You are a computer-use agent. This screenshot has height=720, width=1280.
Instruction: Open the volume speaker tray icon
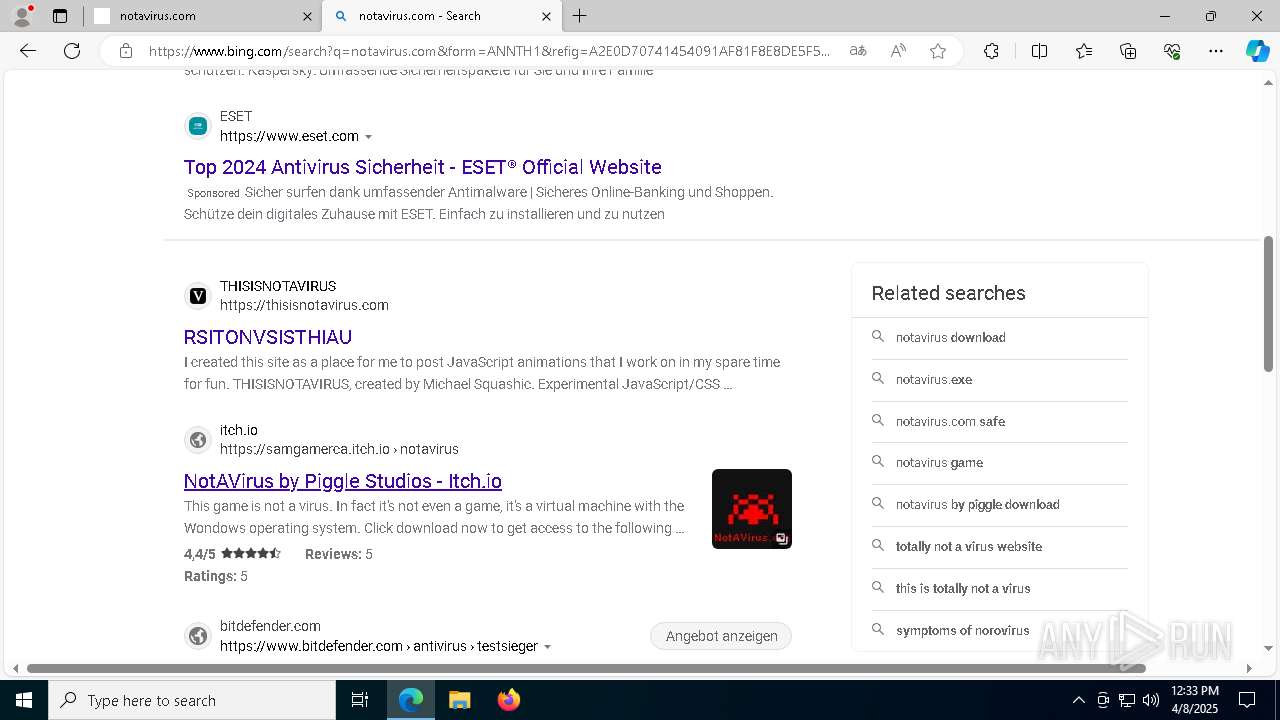coord(1151,700)
